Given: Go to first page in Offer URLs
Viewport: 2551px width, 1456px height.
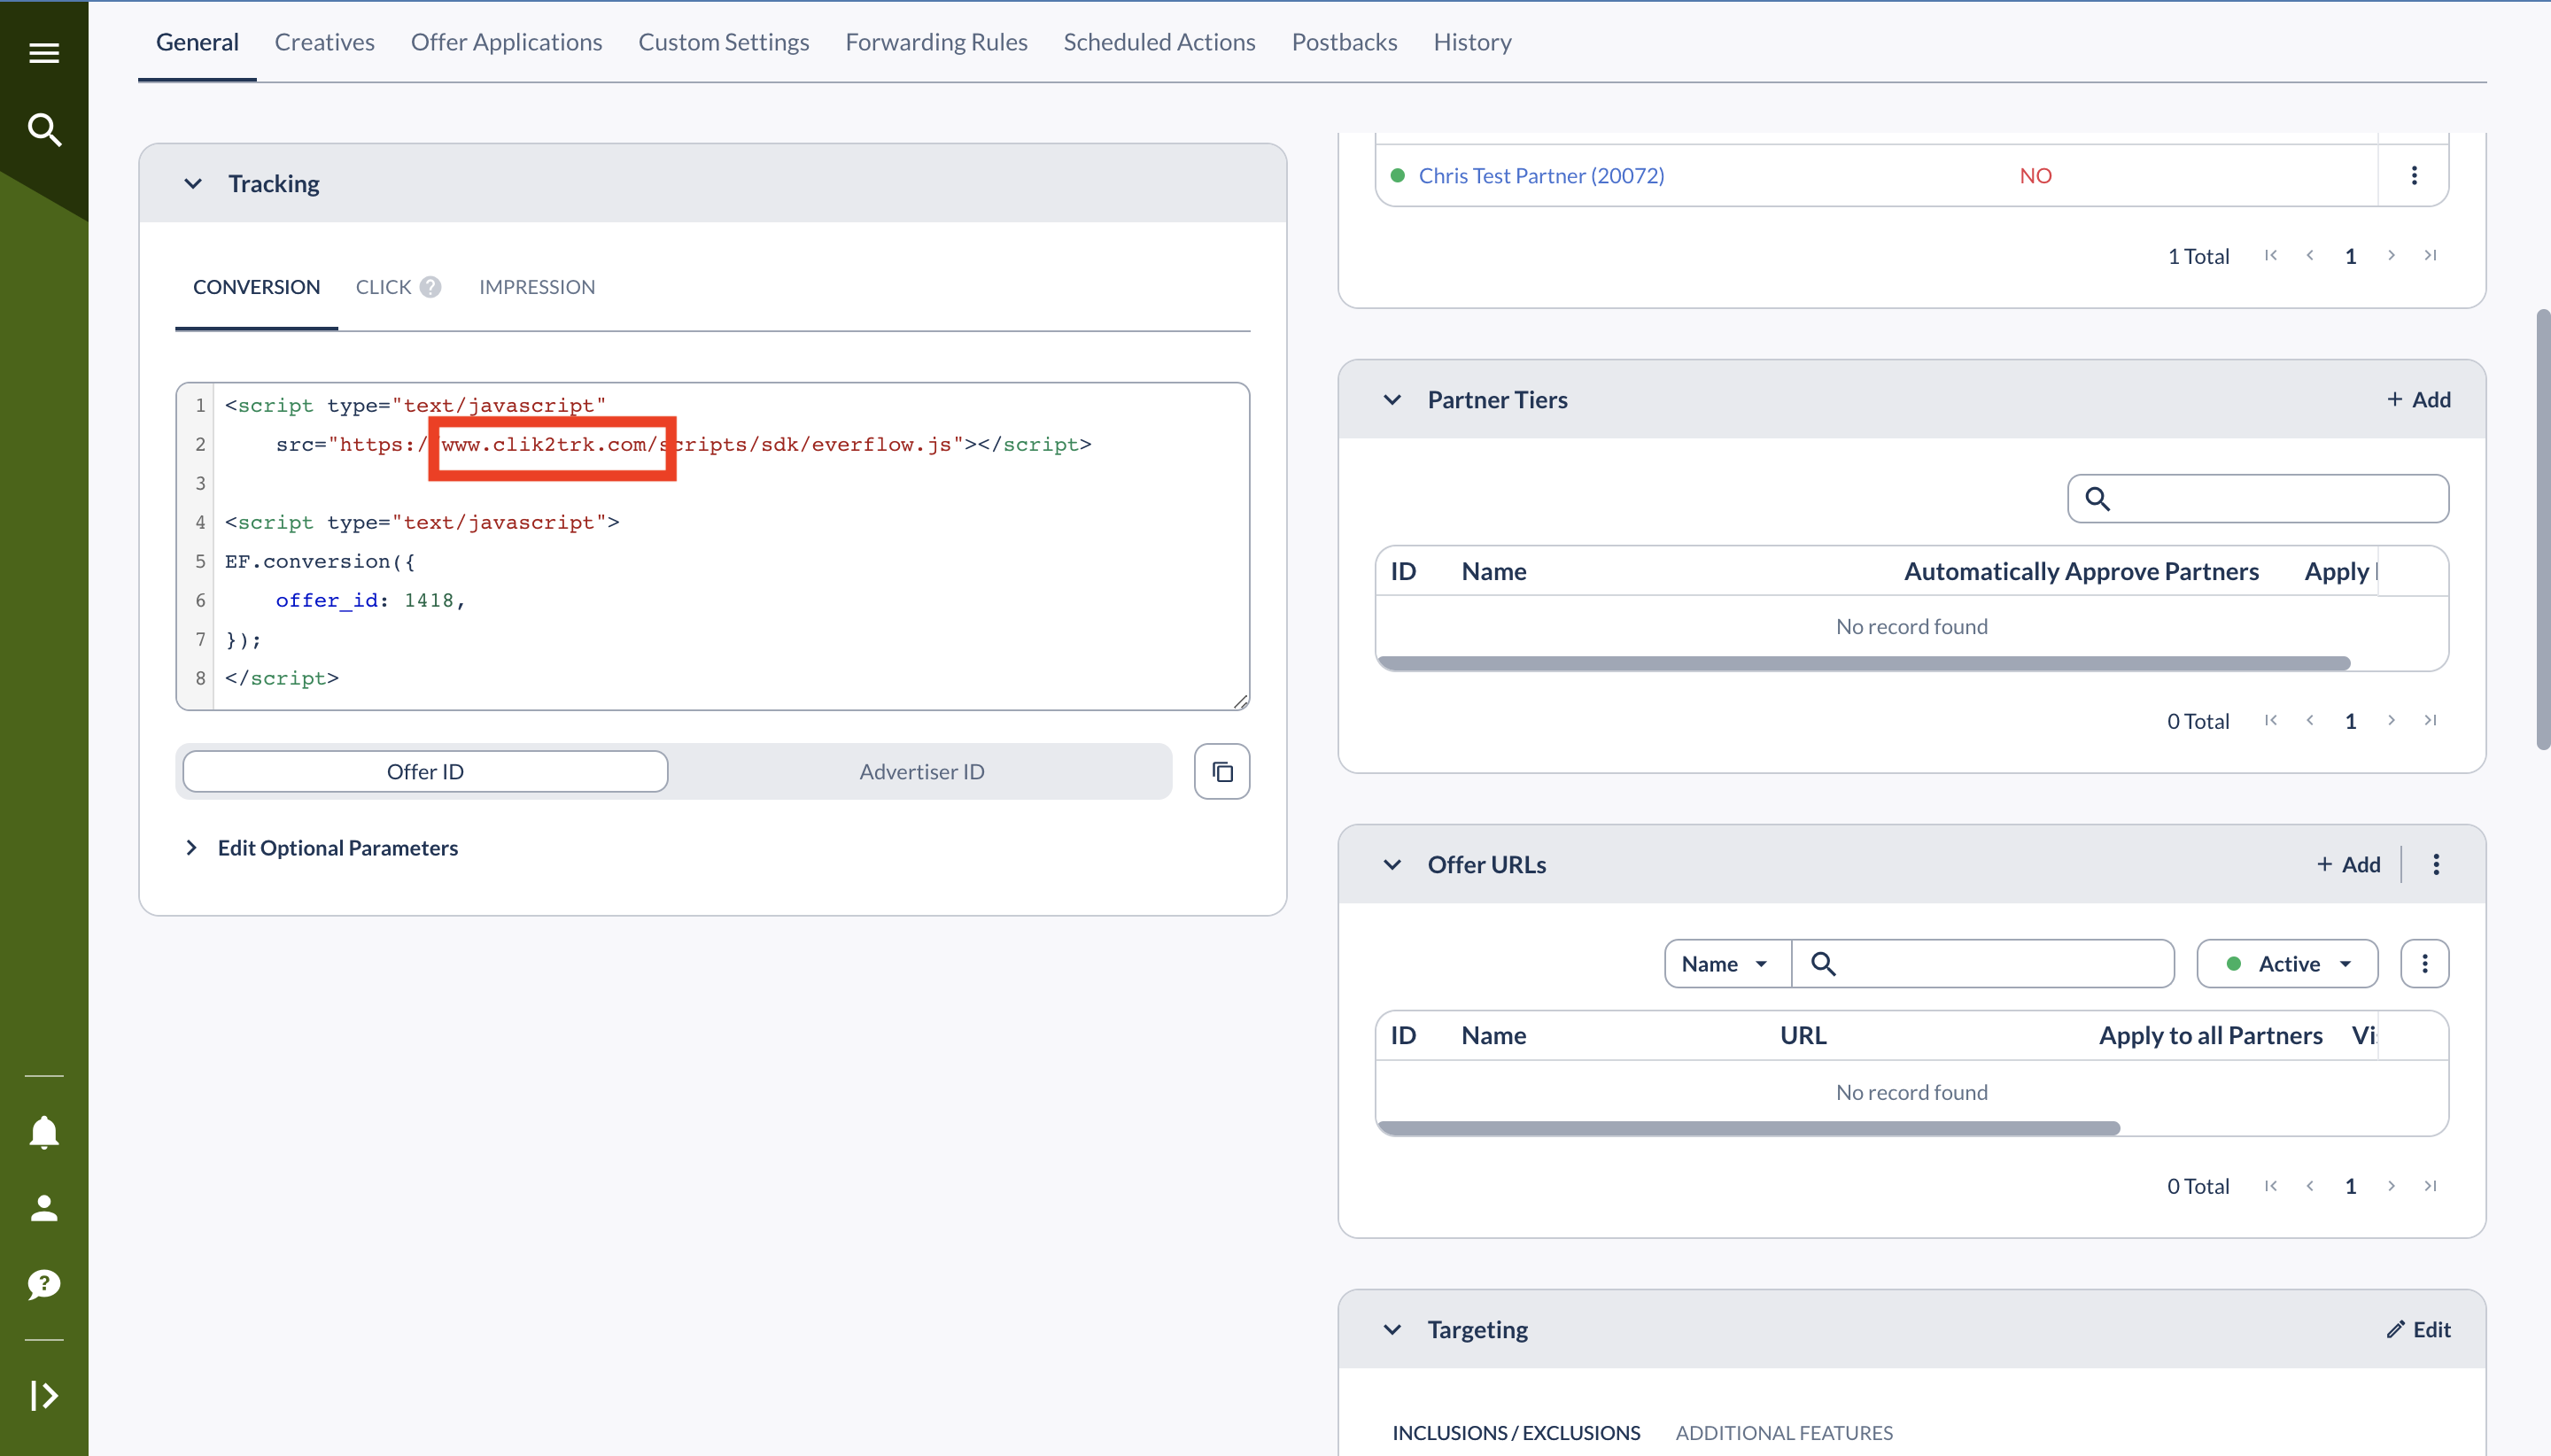Looking at the screenshot, I should 2271,1185.
